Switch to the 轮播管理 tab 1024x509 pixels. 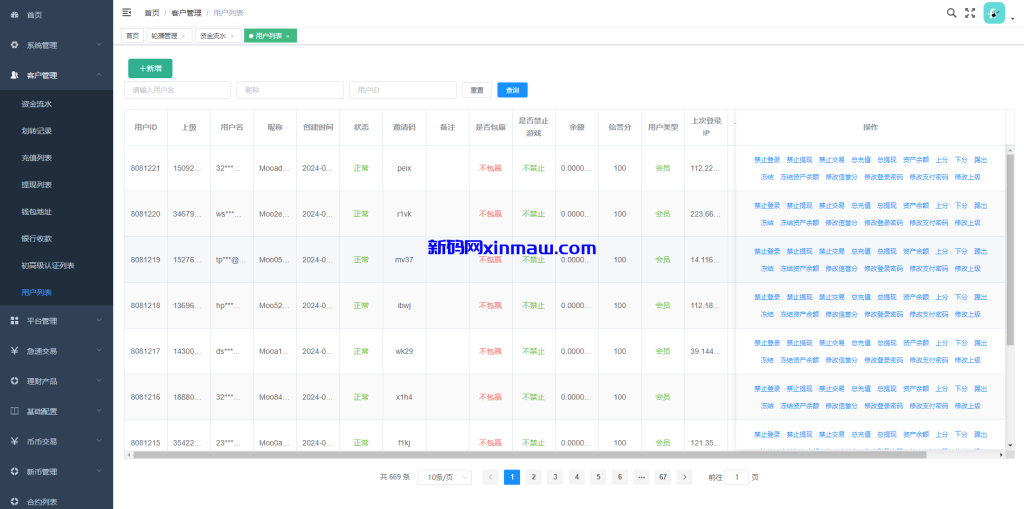click(x=163, y=36)
